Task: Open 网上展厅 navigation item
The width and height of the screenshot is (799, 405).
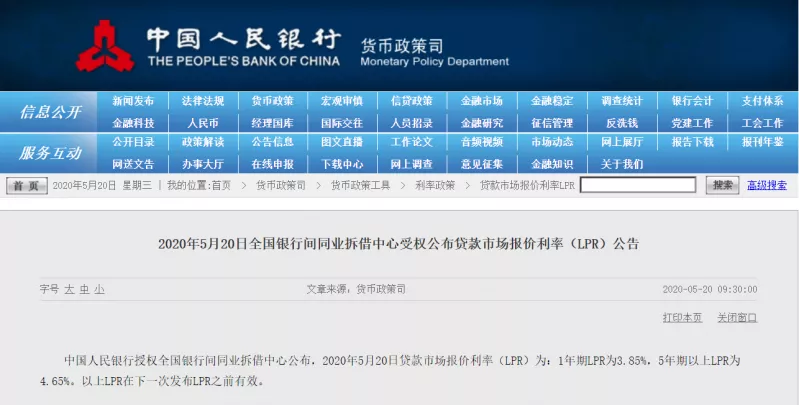Action: [622, 142]
